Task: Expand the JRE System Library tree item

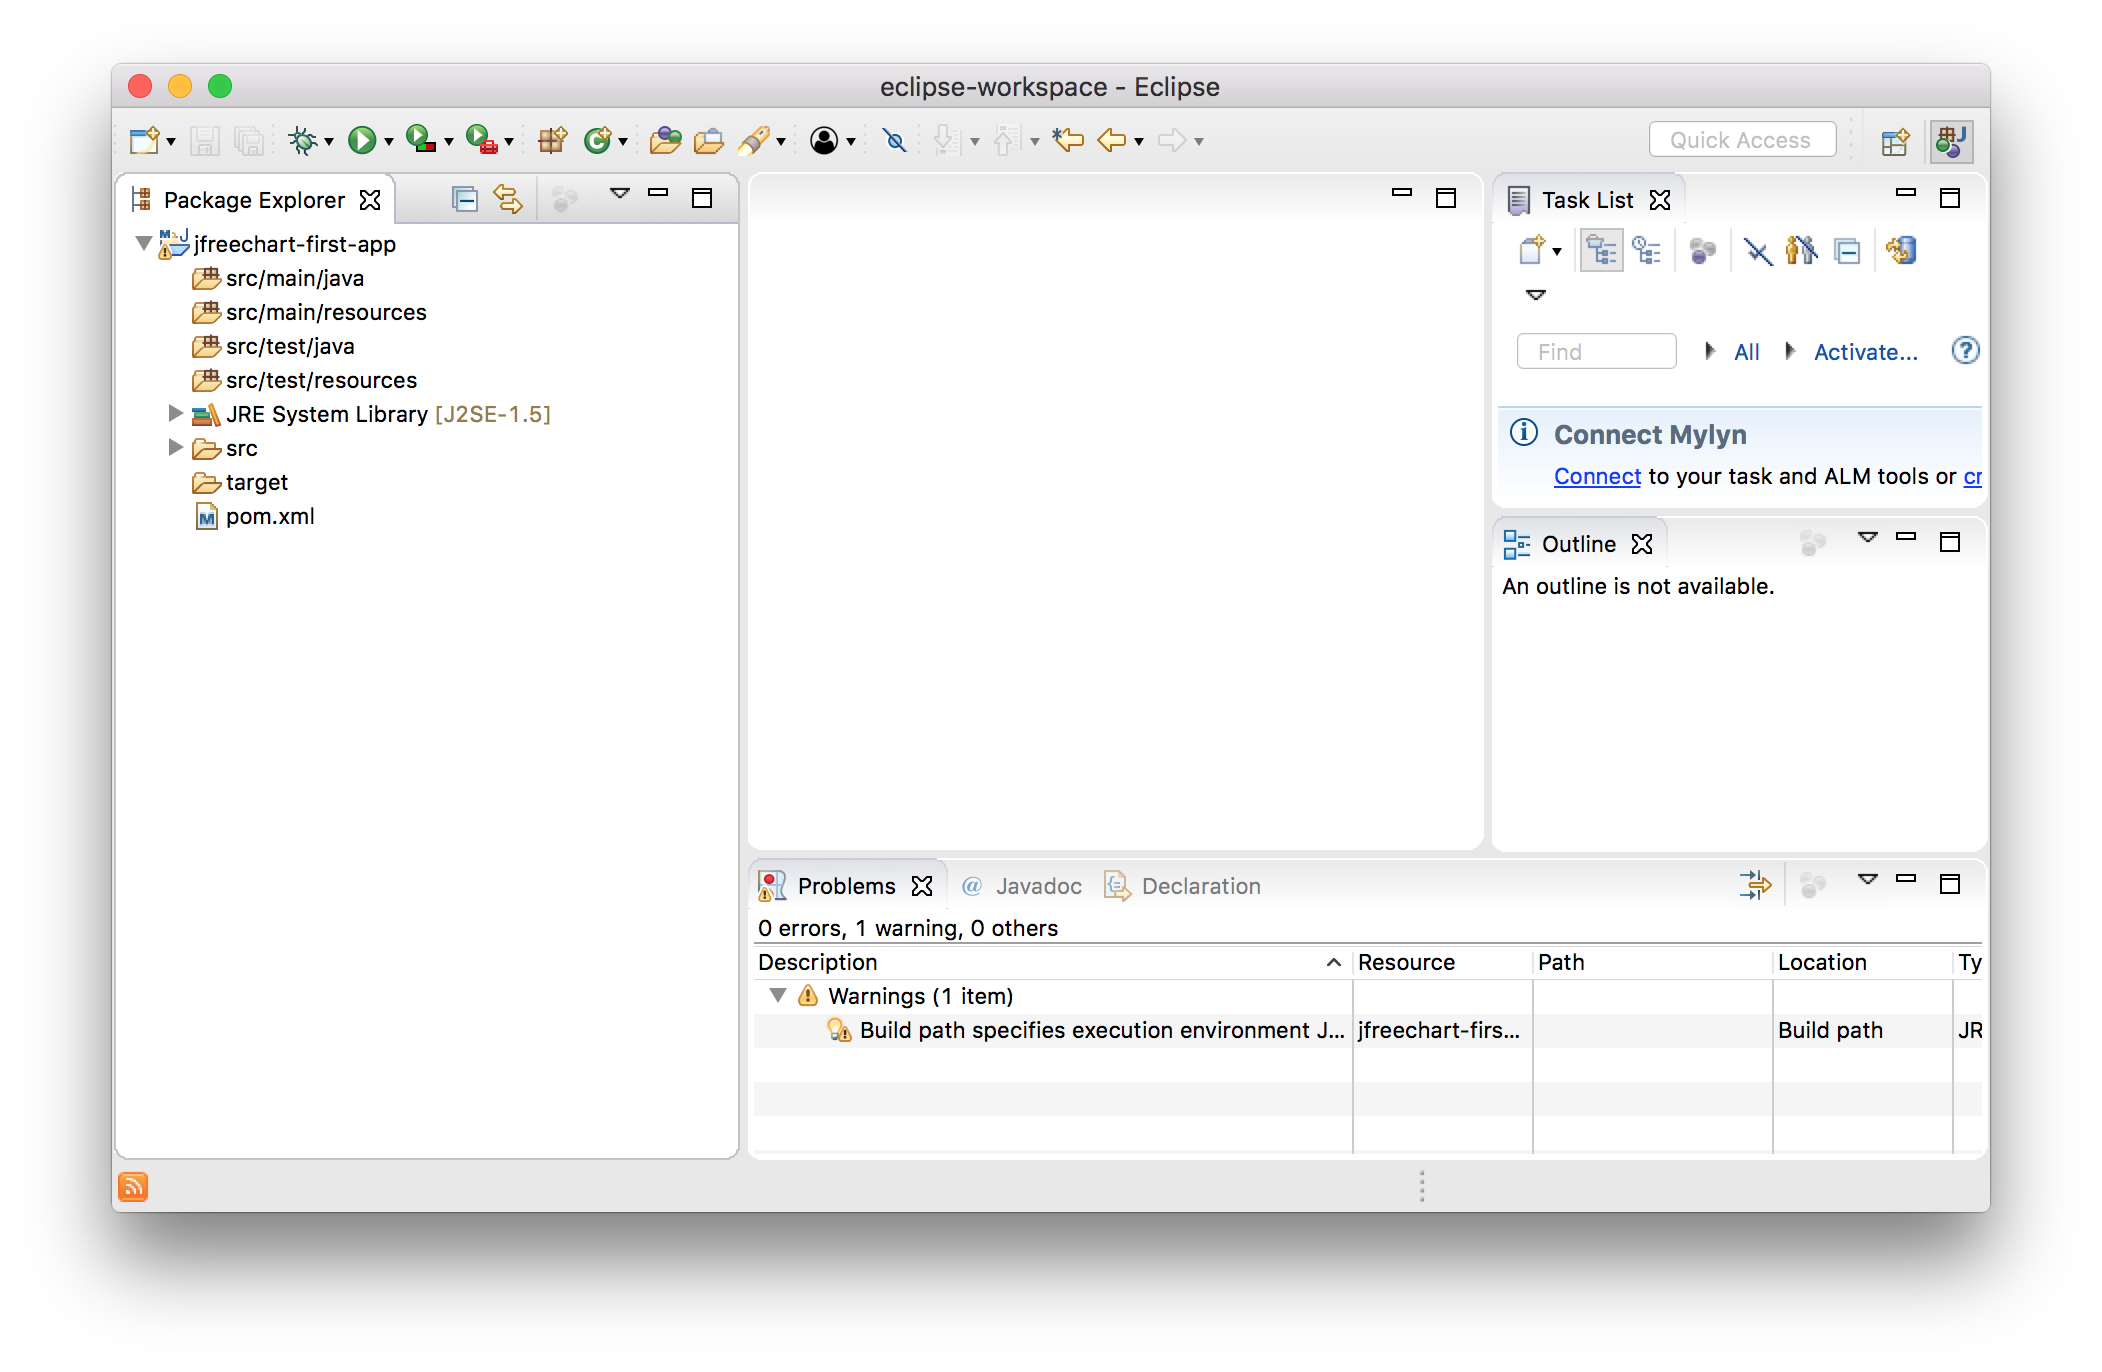Action: click(x=175, y=413)
